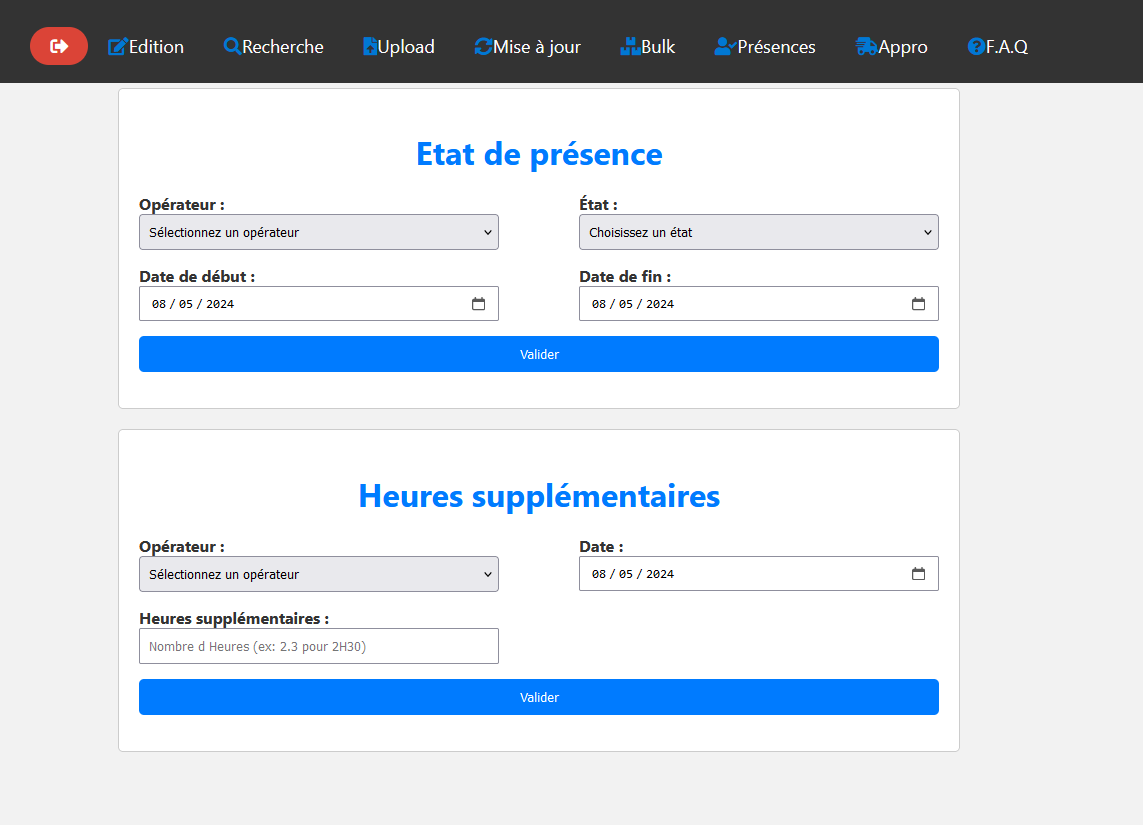Expand Opérateur dropdown in Etat de présence
Viewport: 1143px width, 825px height.
pyautogui.click(x=318, y=232)
